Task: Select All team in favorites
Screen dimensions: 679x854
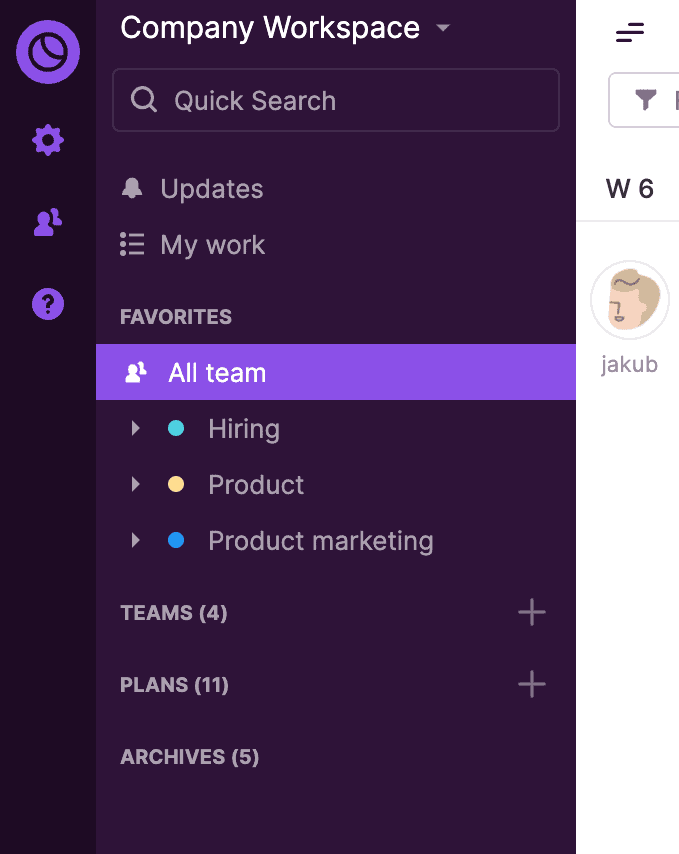Action: click(217, 373)
